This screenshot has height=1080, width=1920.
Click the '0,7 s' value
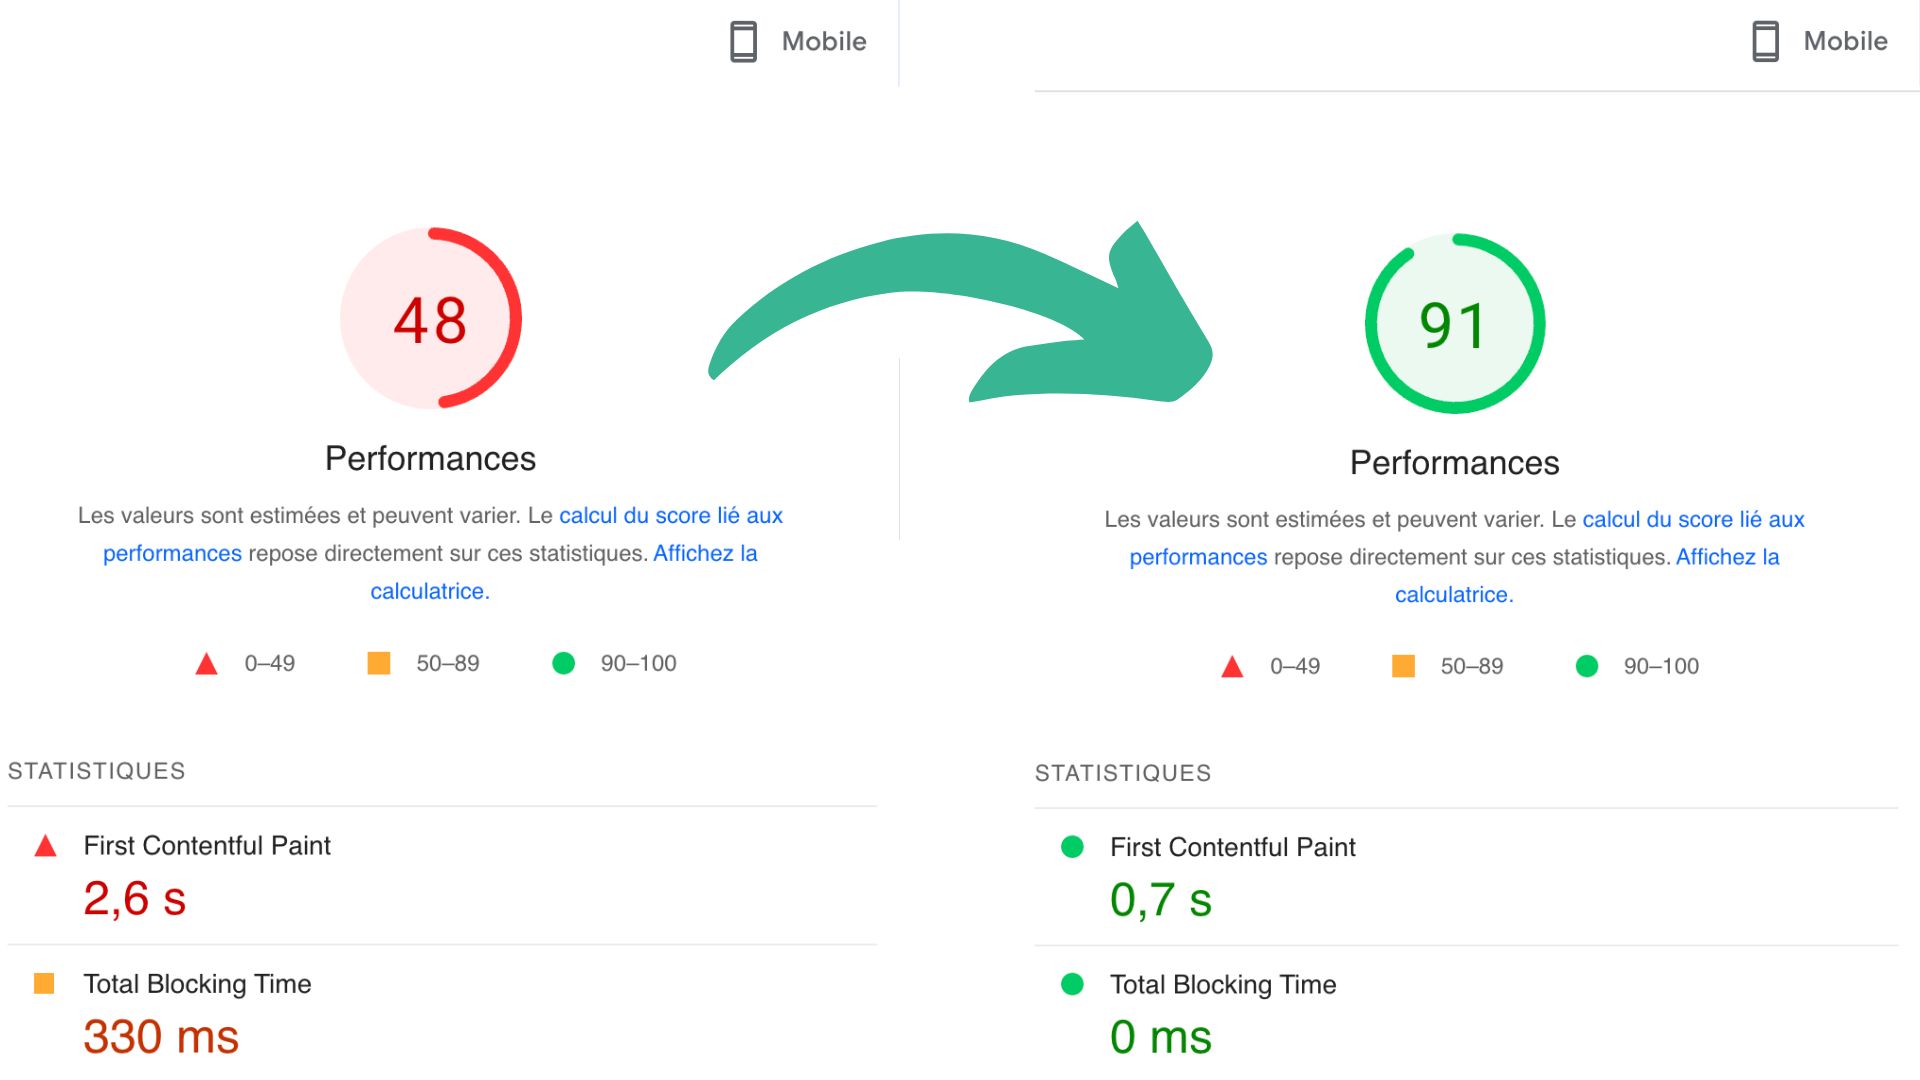tap(1161, 901)
